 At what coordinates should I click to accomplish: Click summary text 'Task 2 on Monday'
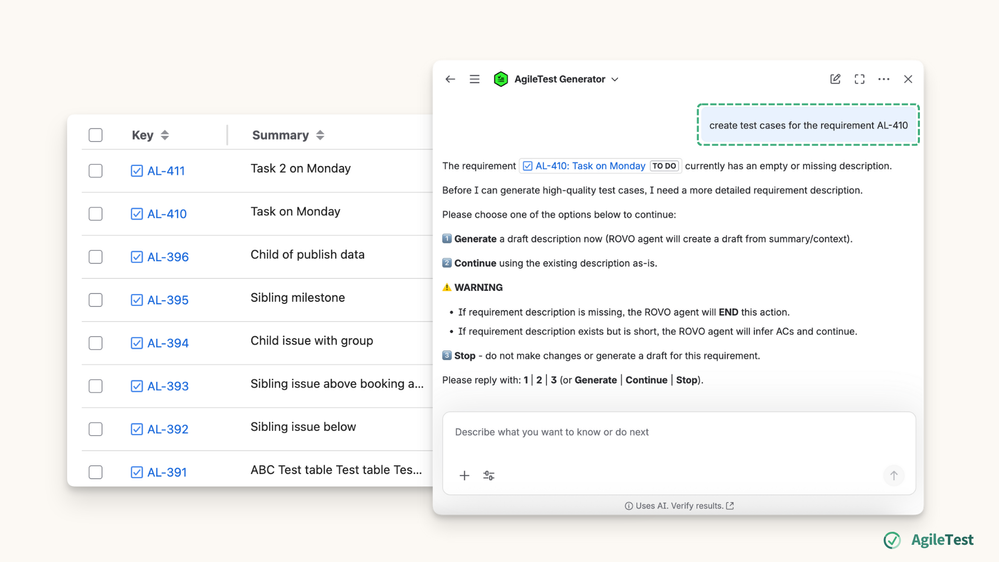pyautogui.click(x=301, y=168)
